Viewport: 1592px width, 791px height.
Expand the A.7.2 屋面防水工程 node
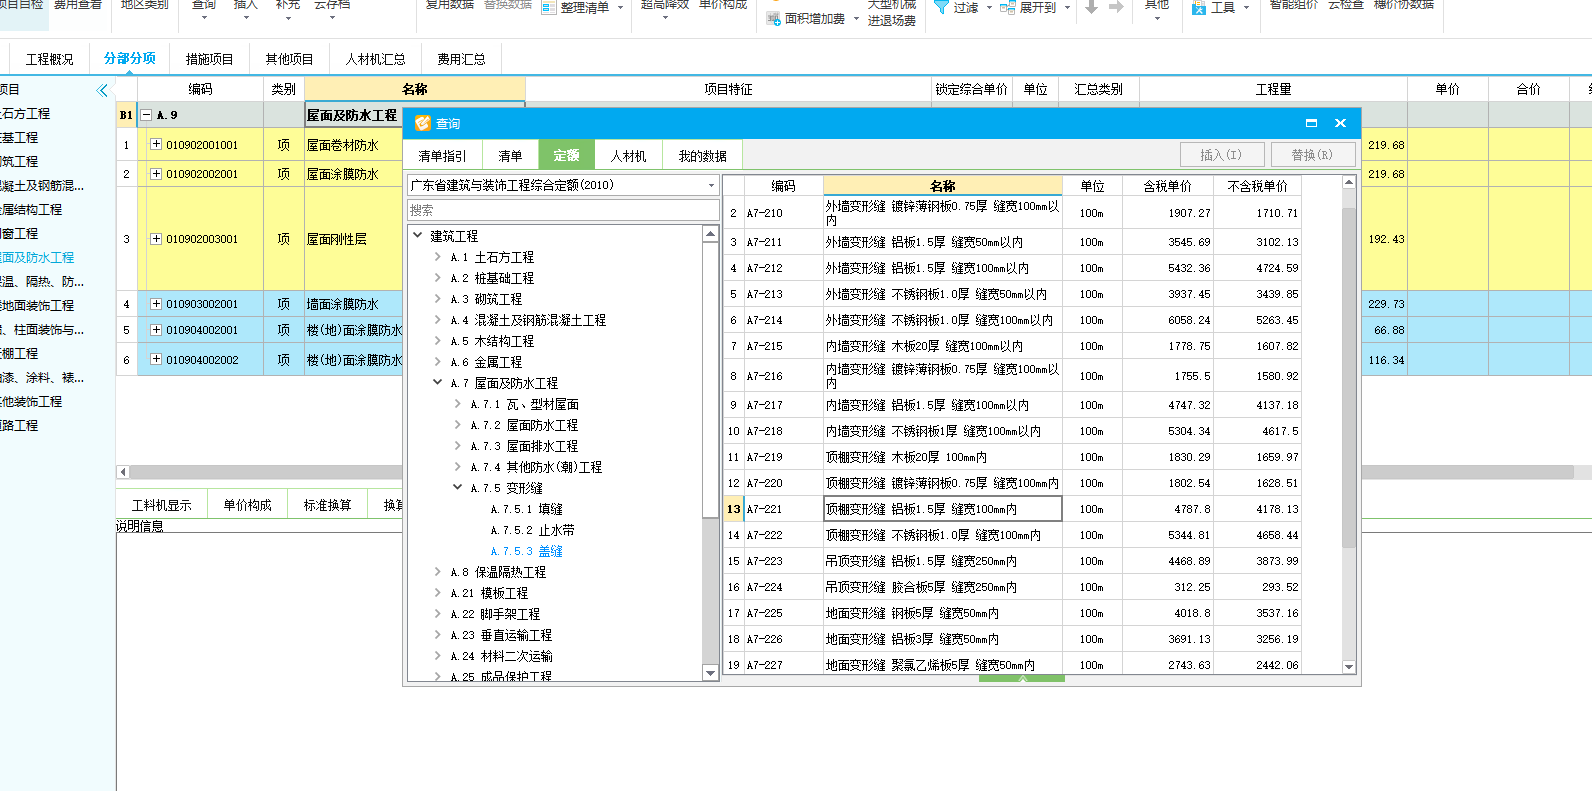tap(458, 425)
